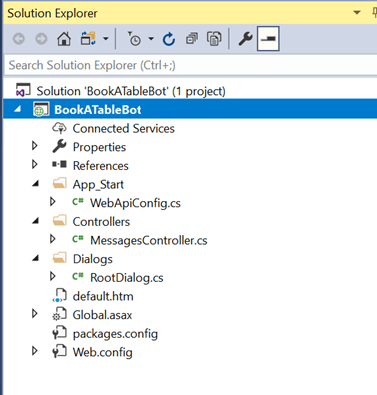
Task: Expand the Global.asax node
Action: click(x=34, y=314)
